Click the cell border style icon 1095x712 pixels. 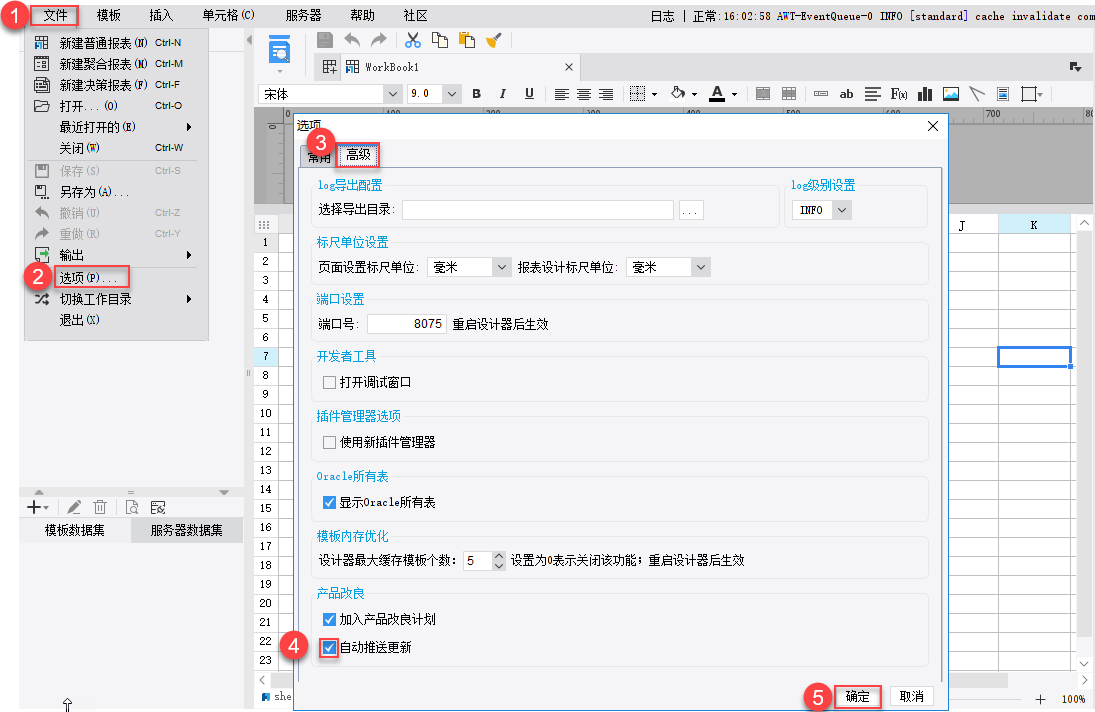point(637,94)
